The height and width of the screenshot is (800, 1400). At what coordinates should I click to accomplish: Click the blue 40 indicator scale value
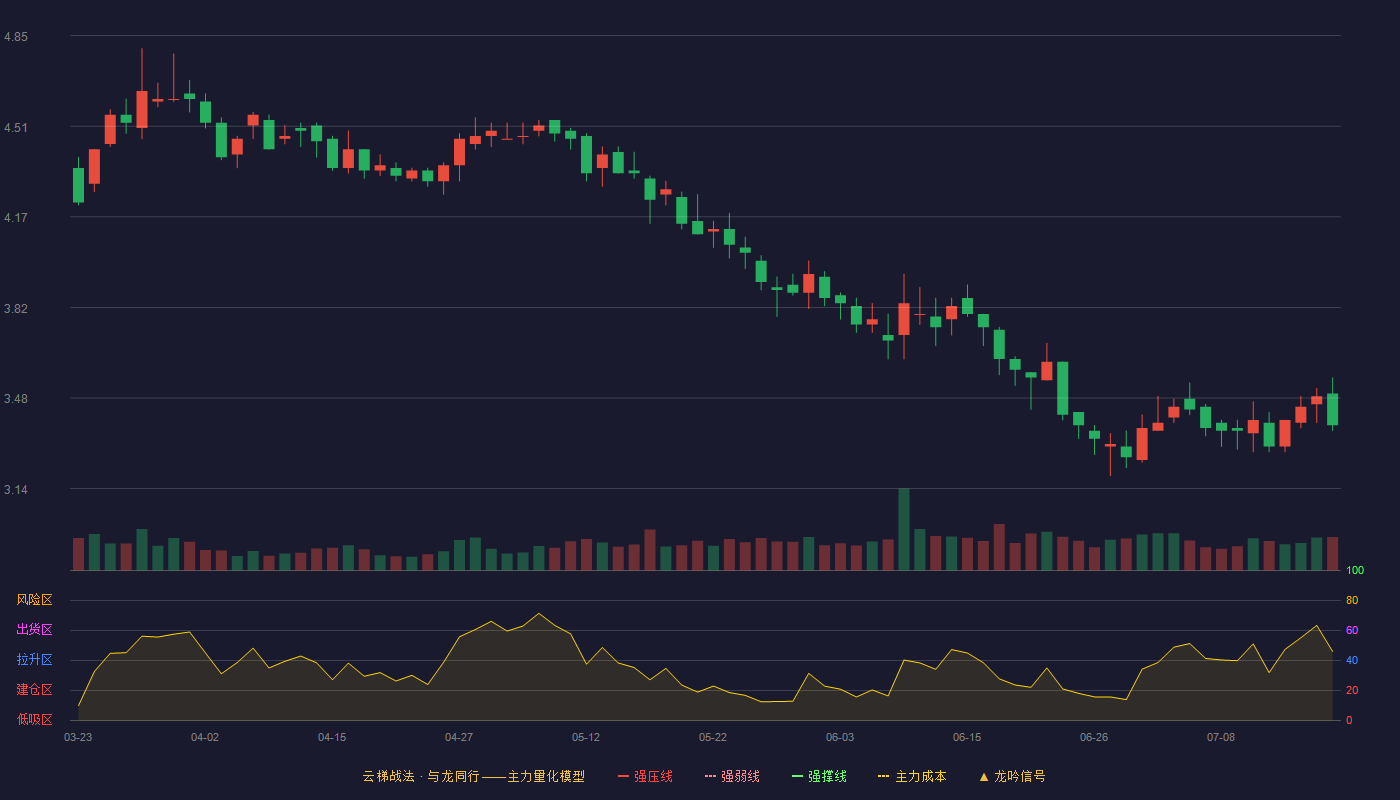(x=1352, y=660)
